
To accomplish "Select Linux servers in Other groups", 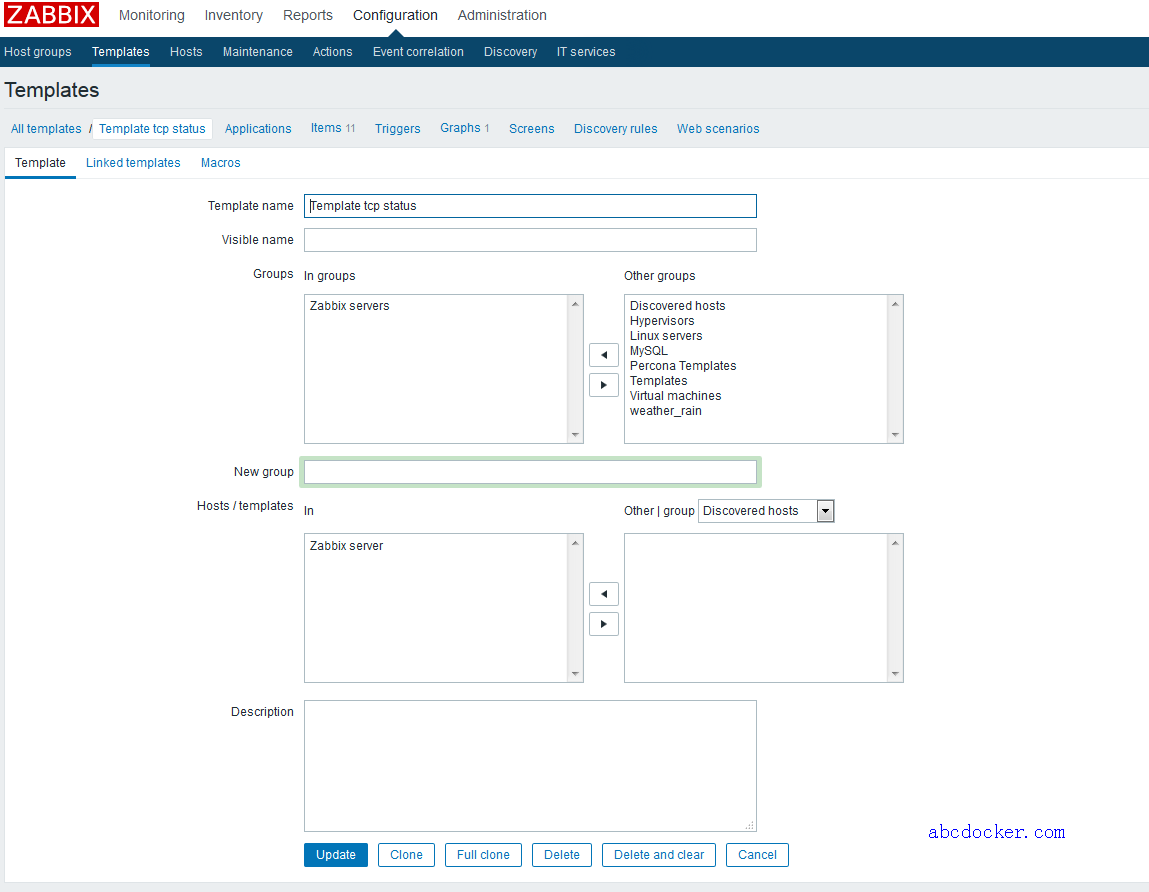I will [666, 336].
